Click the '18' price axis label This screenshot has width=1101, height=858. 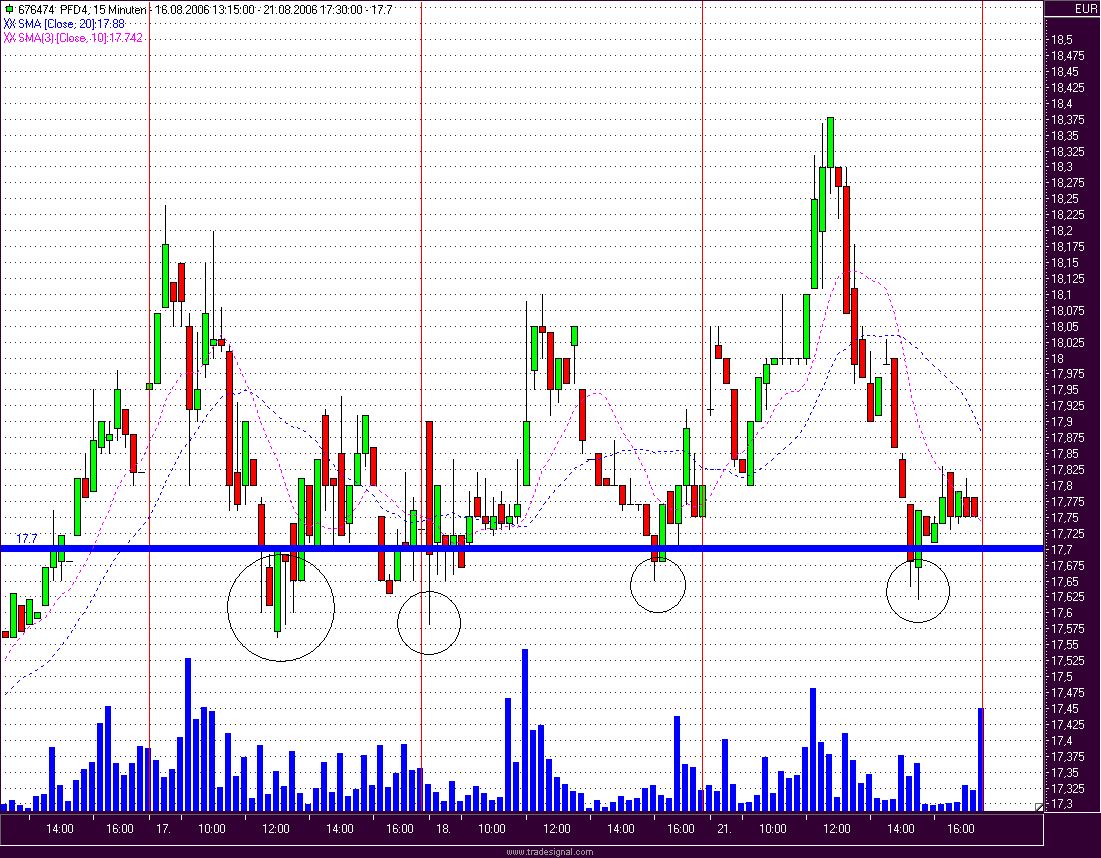coord(1057,359)
